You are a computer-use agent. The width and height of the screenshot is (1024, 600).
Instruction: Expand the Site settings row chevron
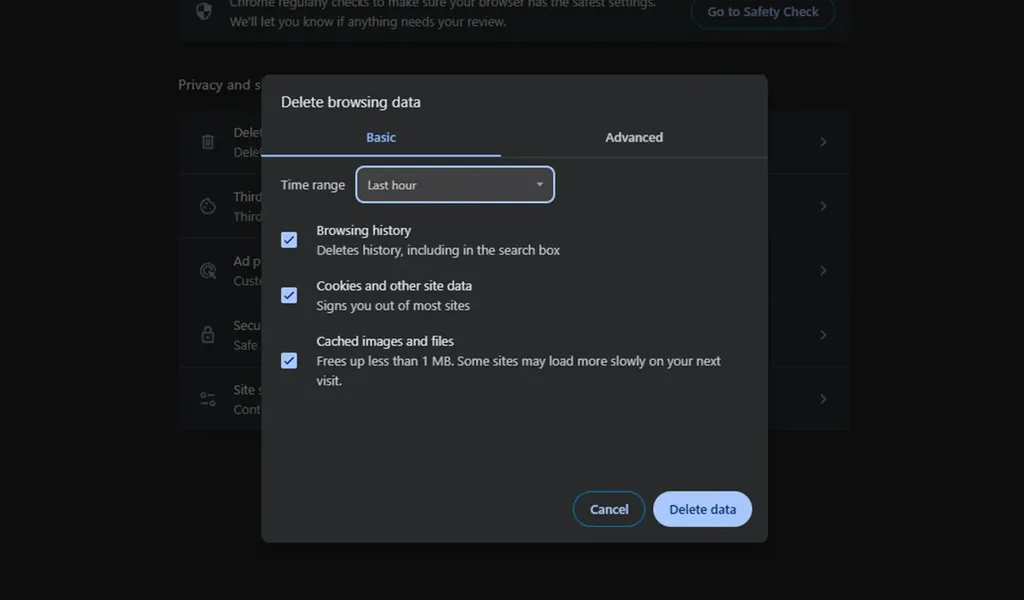(823, 399)
